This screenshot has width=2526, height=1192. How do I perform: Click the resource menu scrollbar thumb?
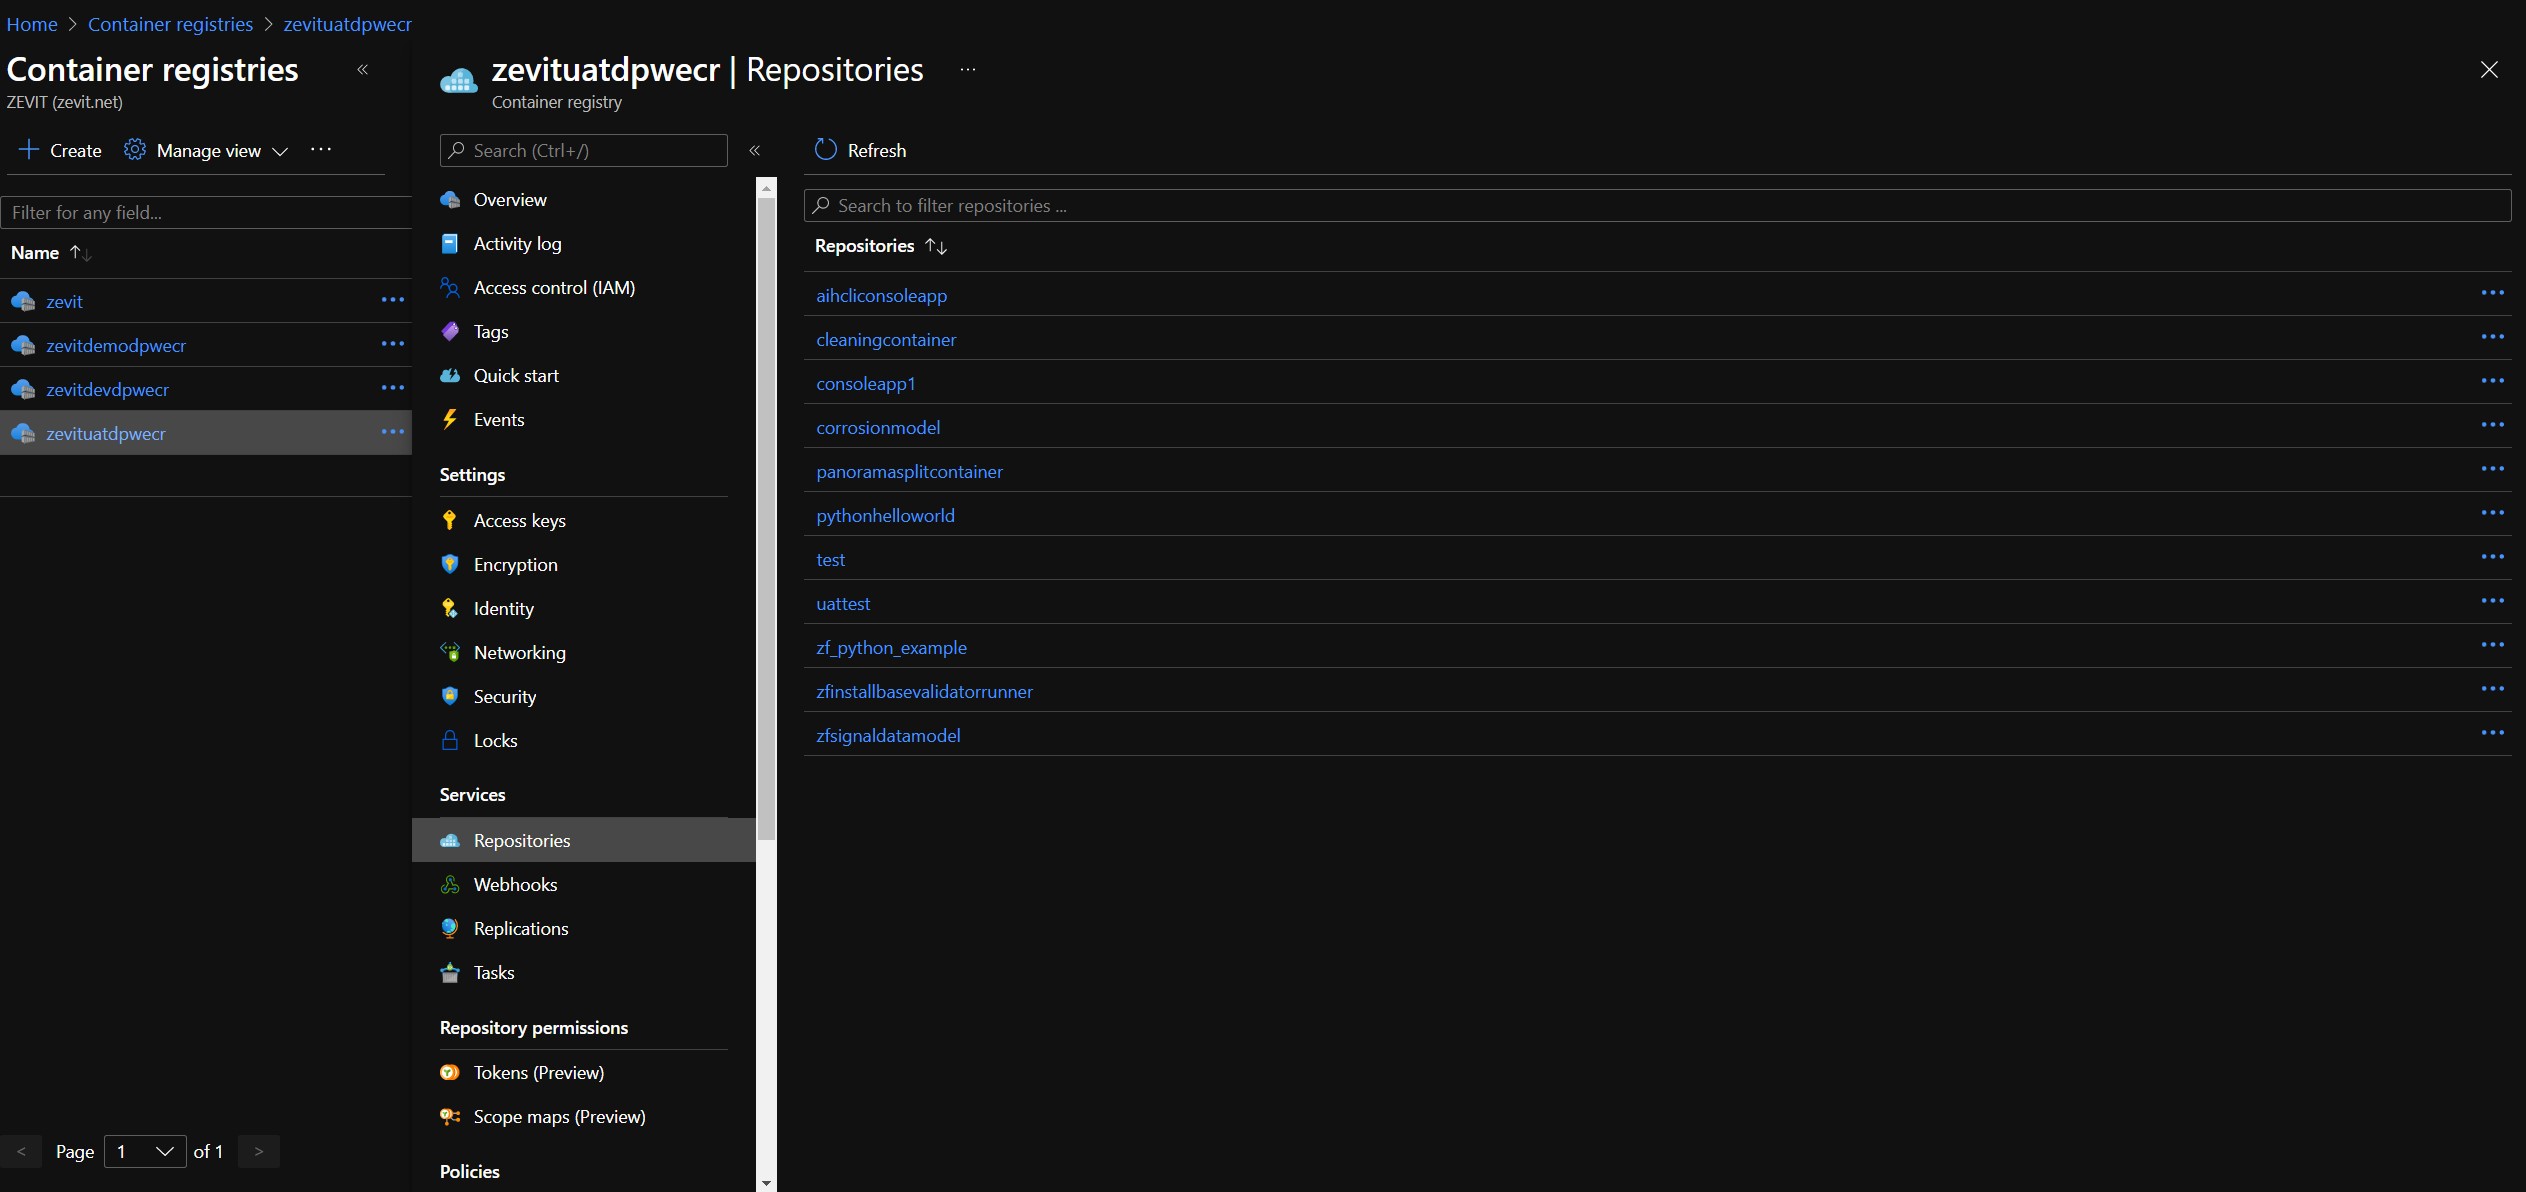(x=766, y=520)
